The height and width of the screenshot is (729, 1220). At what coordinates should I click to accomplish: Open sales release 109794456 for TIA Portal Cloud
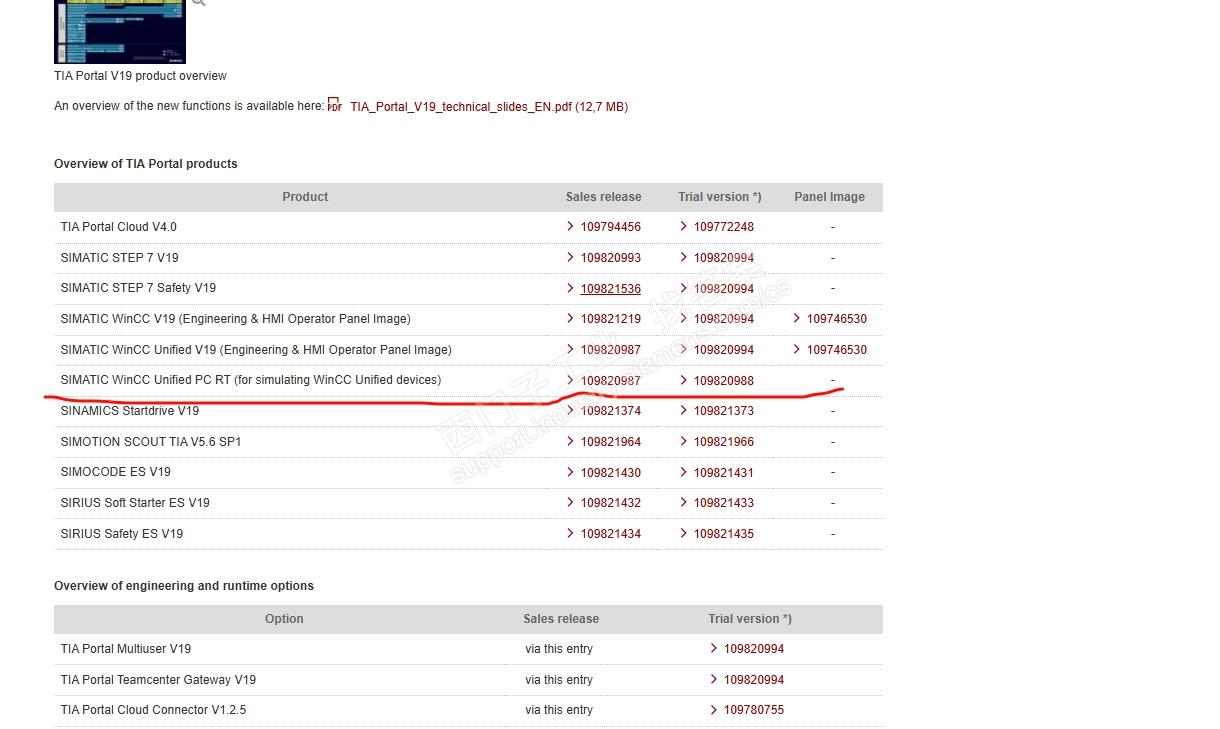(x=611, y=227)
